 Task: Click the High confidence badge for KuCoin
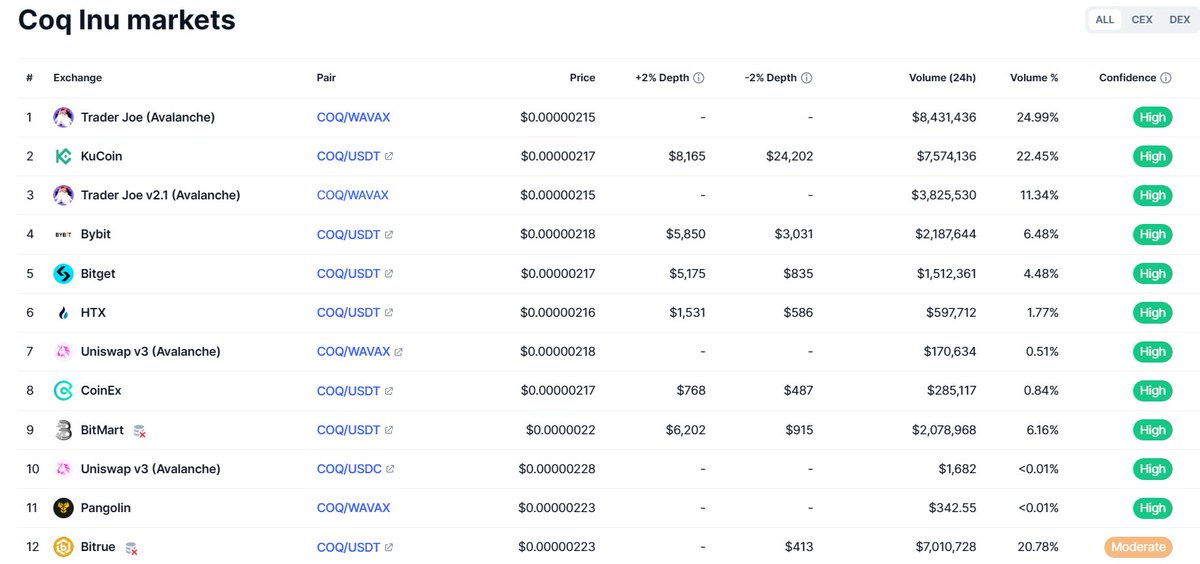[1152, 156]
